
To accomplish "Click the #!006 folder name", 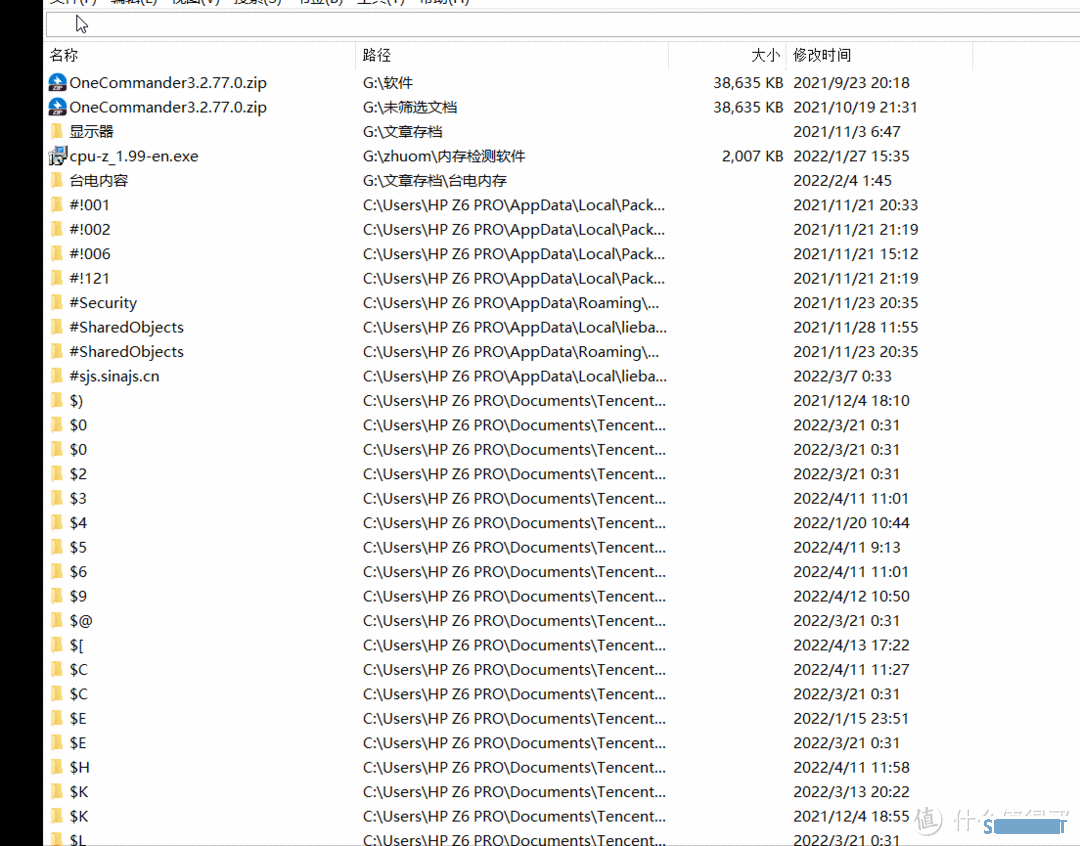I will (90, 254).
